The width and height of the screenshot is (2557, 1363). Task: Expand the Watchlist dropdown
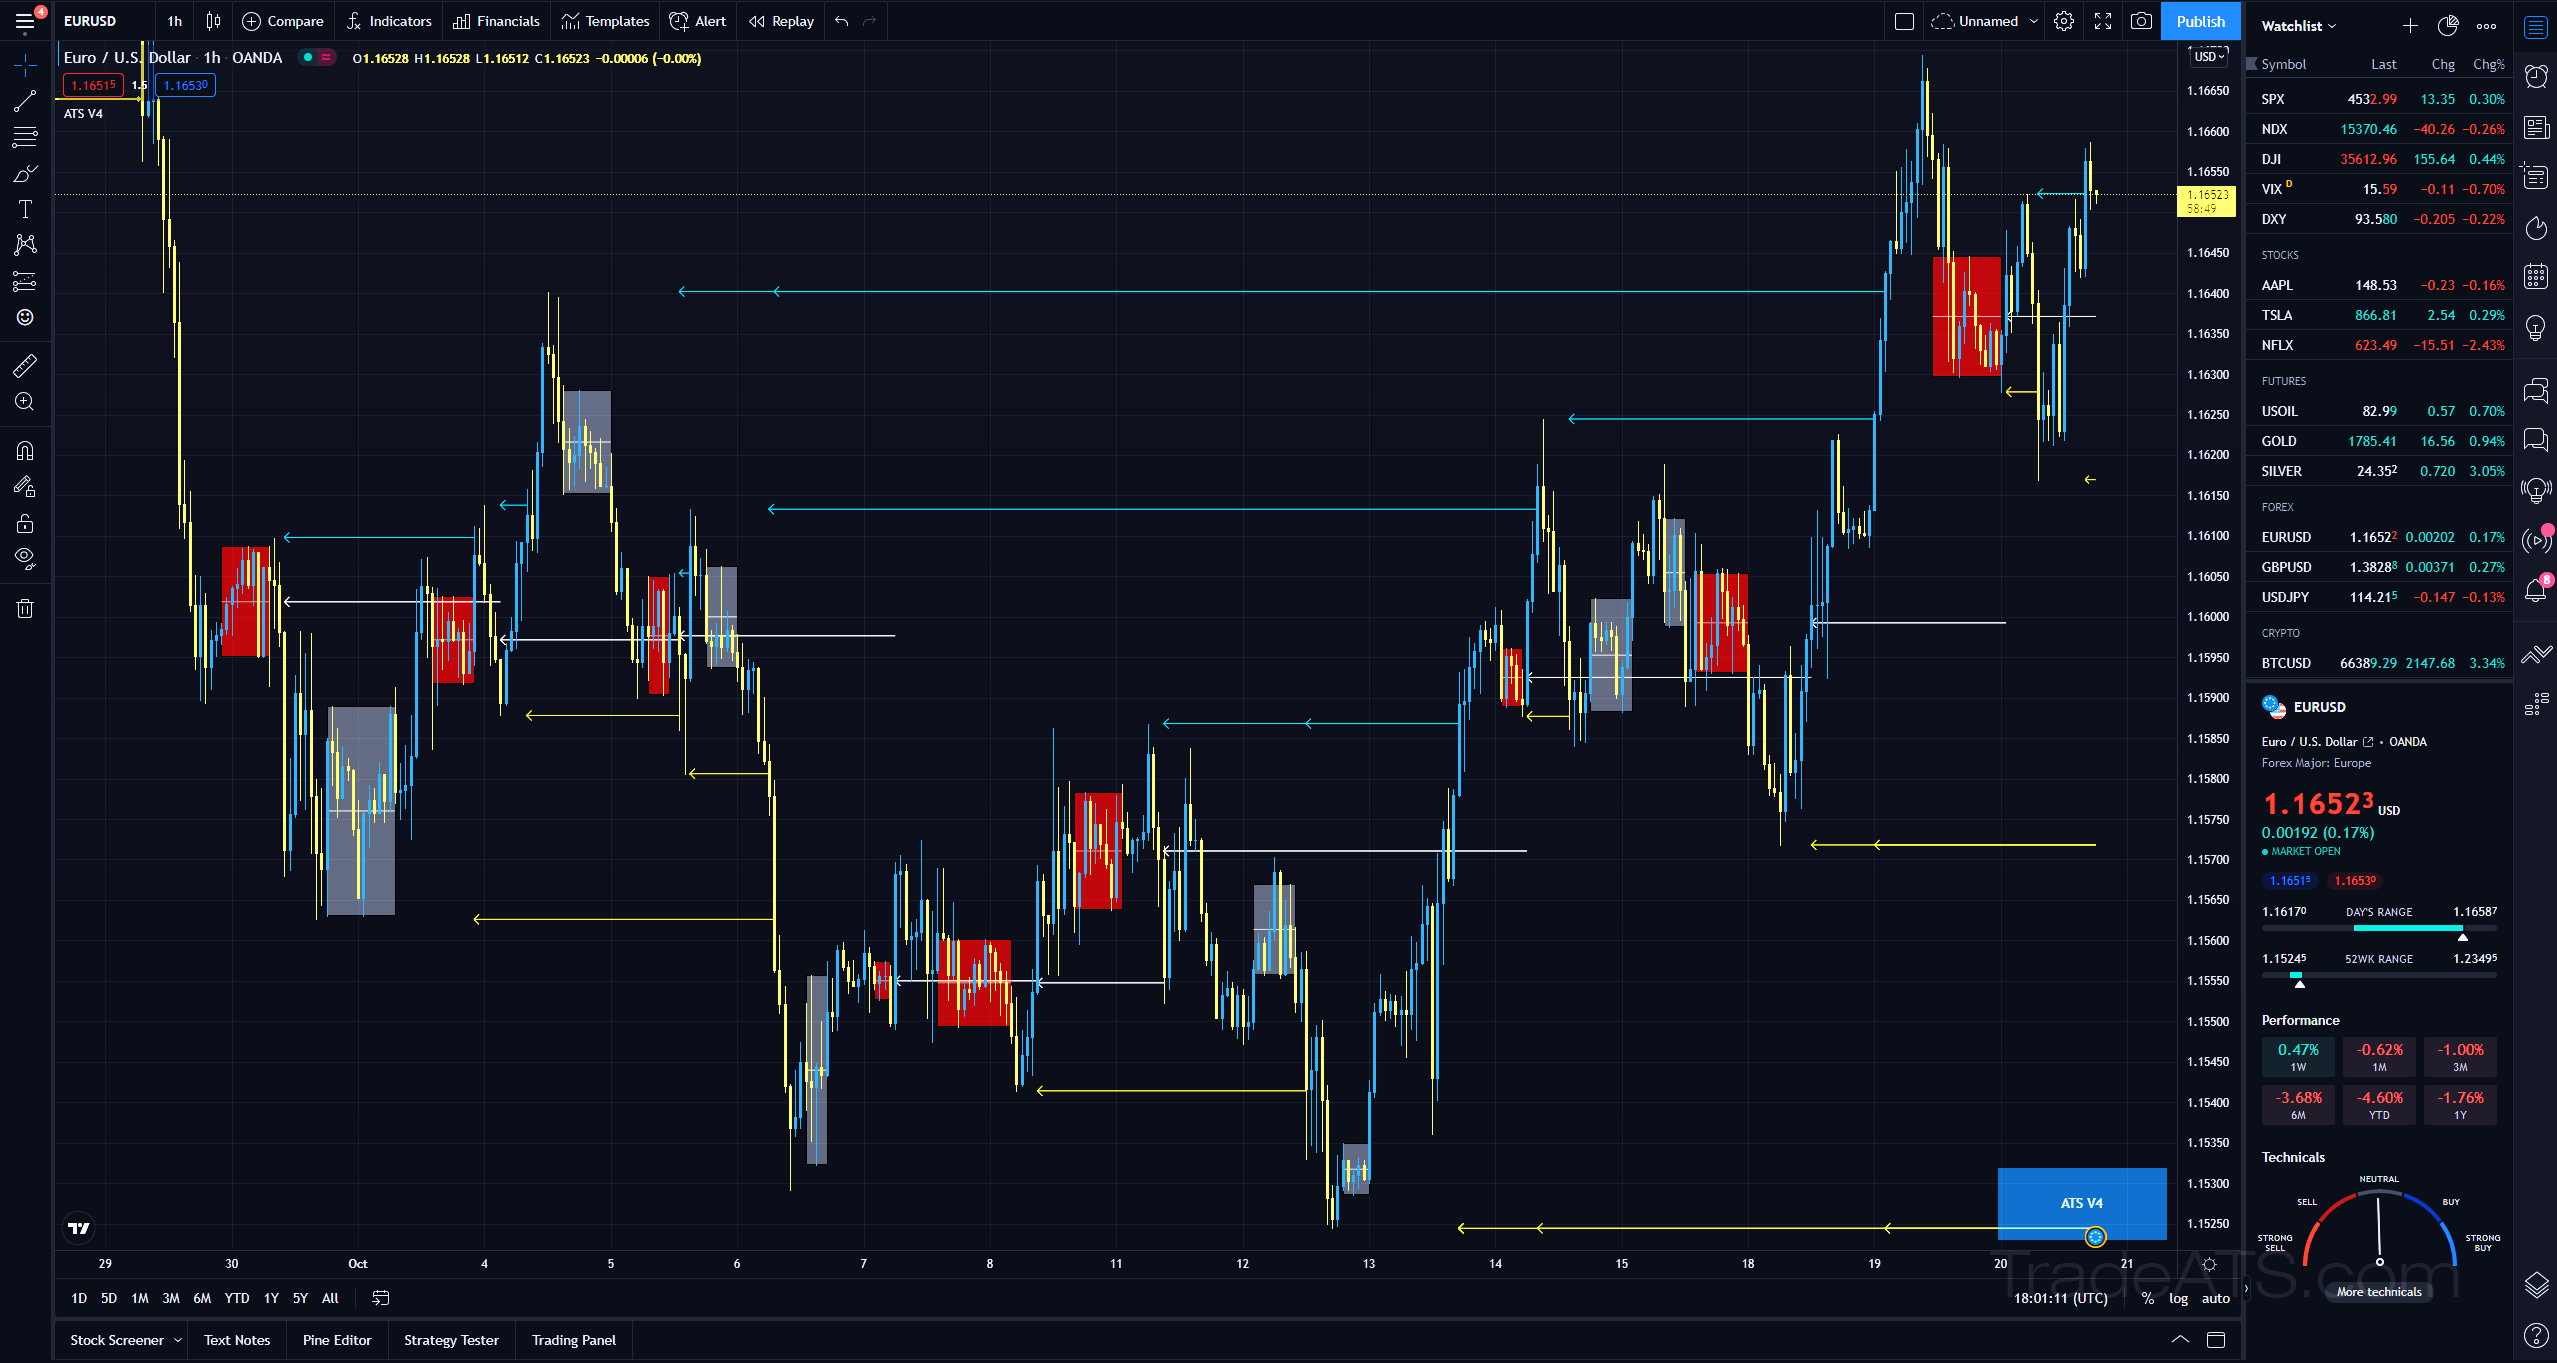coord(2298,26)
